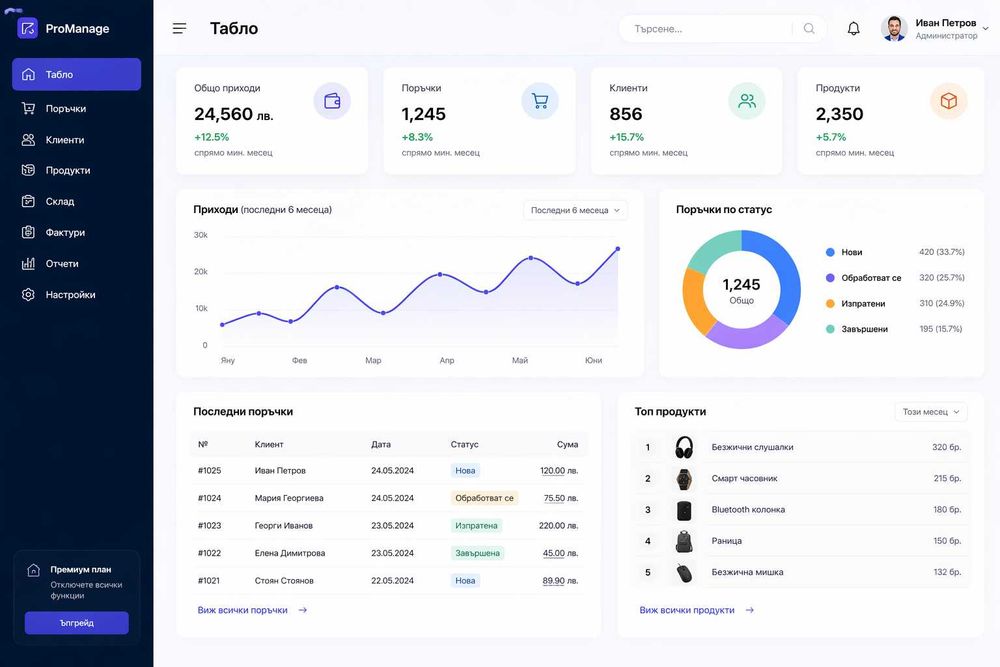The image size is (1000, 667).
Task: Open the Последни 6 месеца dropdown
Action: pos(575,210)
